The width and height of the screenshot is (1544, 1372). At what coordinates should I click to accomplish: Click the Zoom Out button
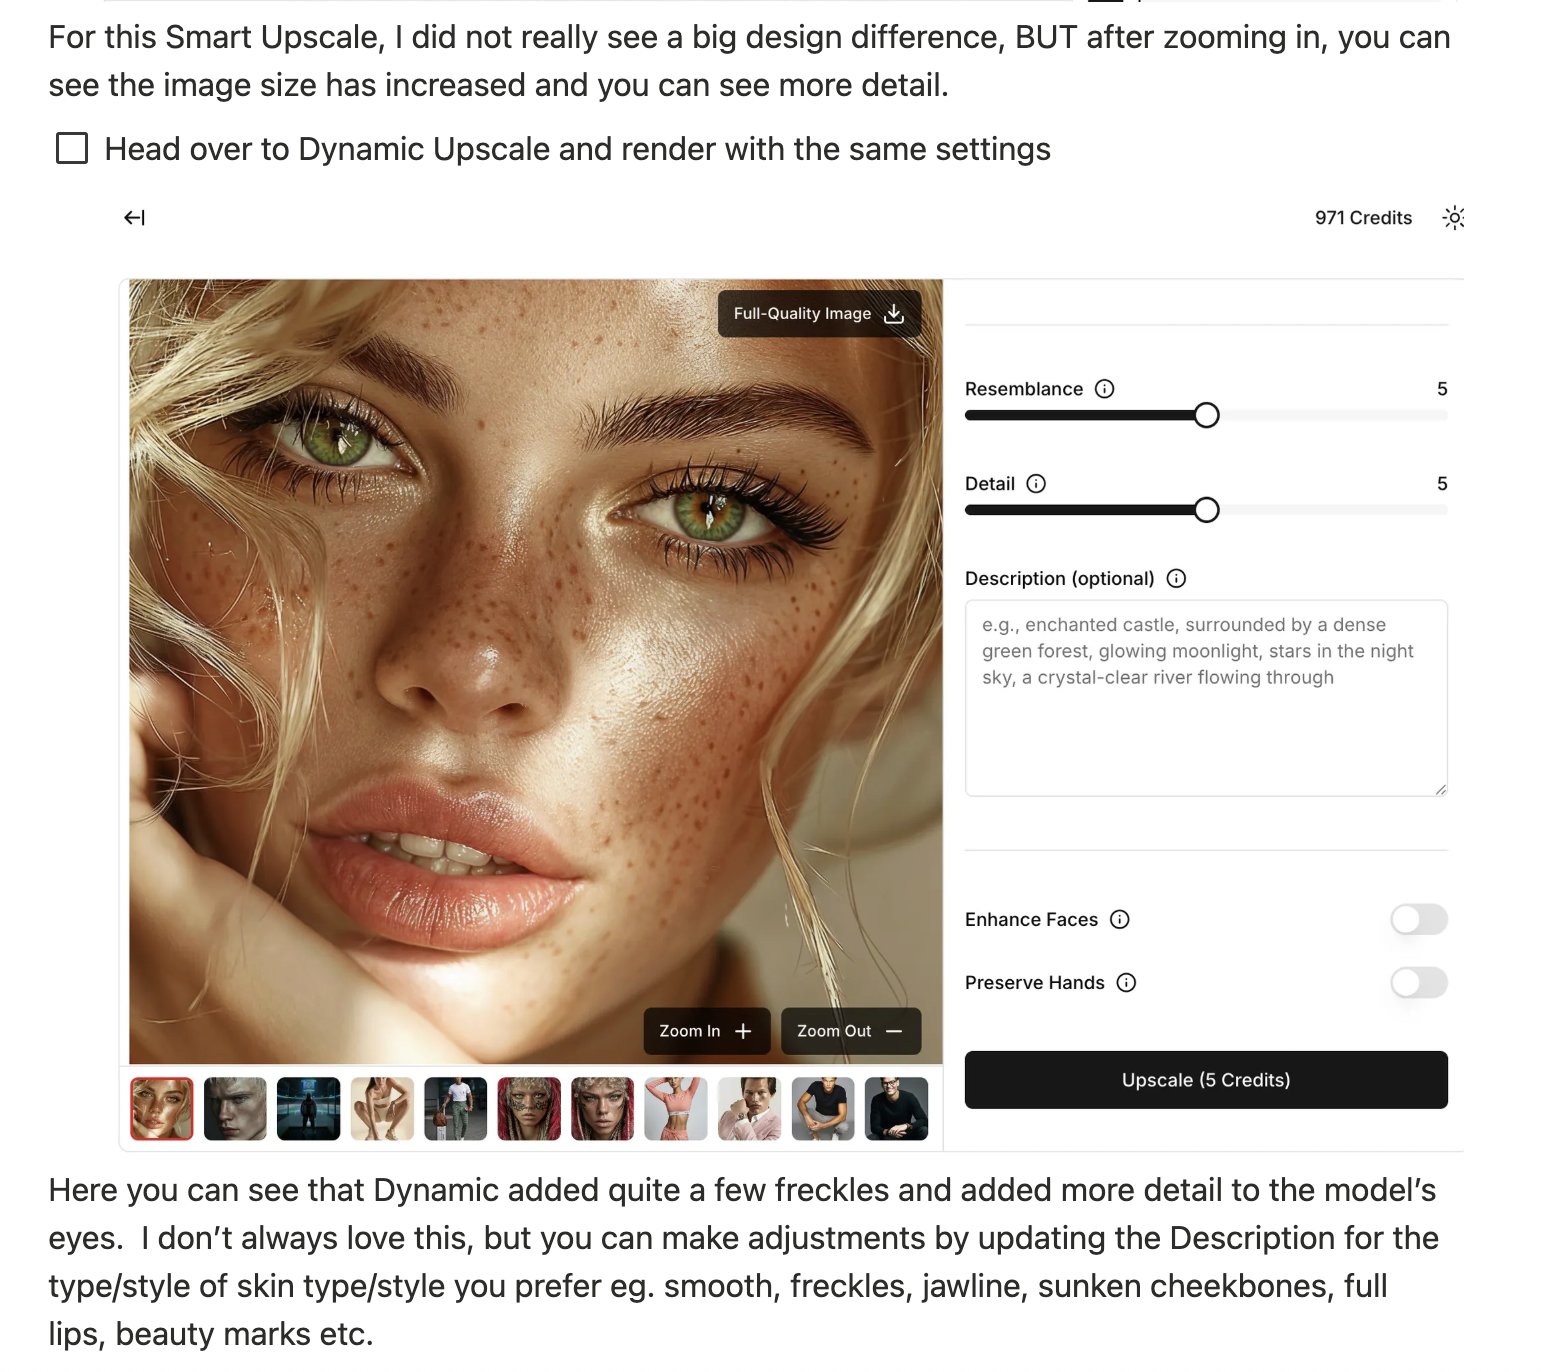pyautogui.click(x=851, y=1031)
